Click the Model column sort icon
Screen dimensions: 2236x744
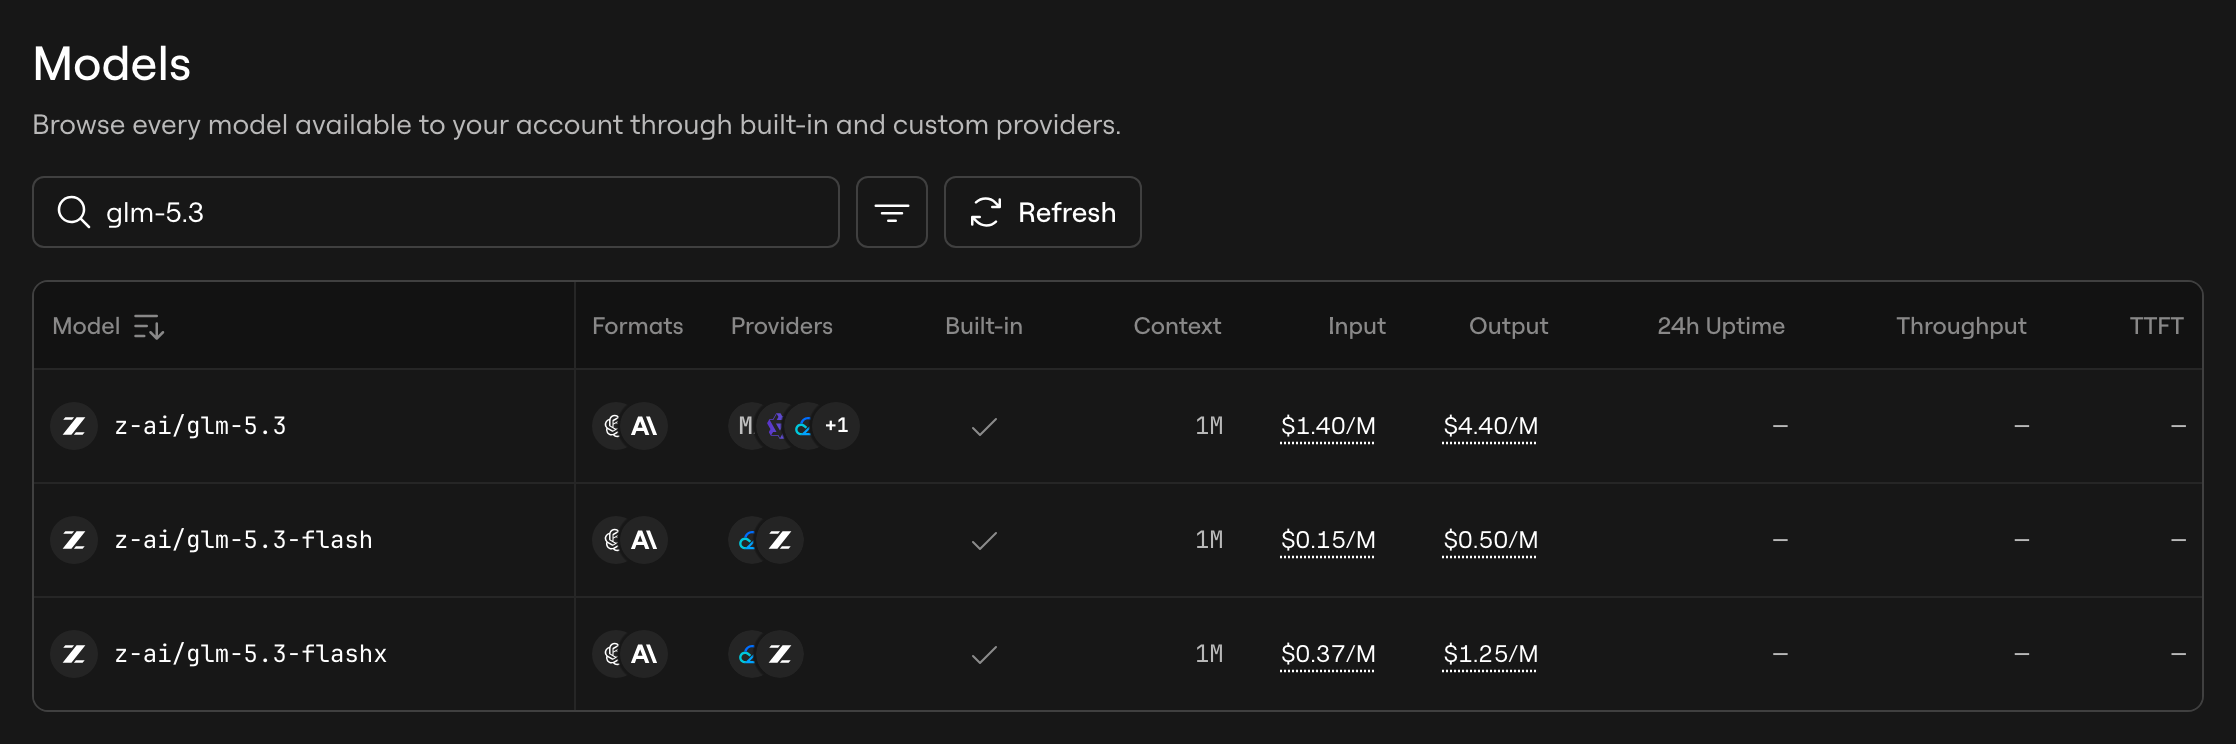(x=149, y=326)
